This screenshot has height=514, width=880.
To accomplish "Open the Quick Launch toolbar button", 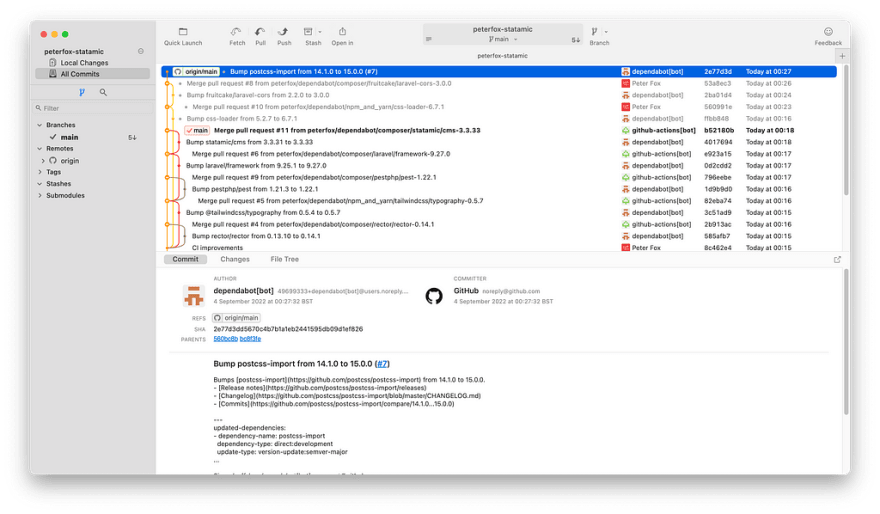I will tap(183, 36).
